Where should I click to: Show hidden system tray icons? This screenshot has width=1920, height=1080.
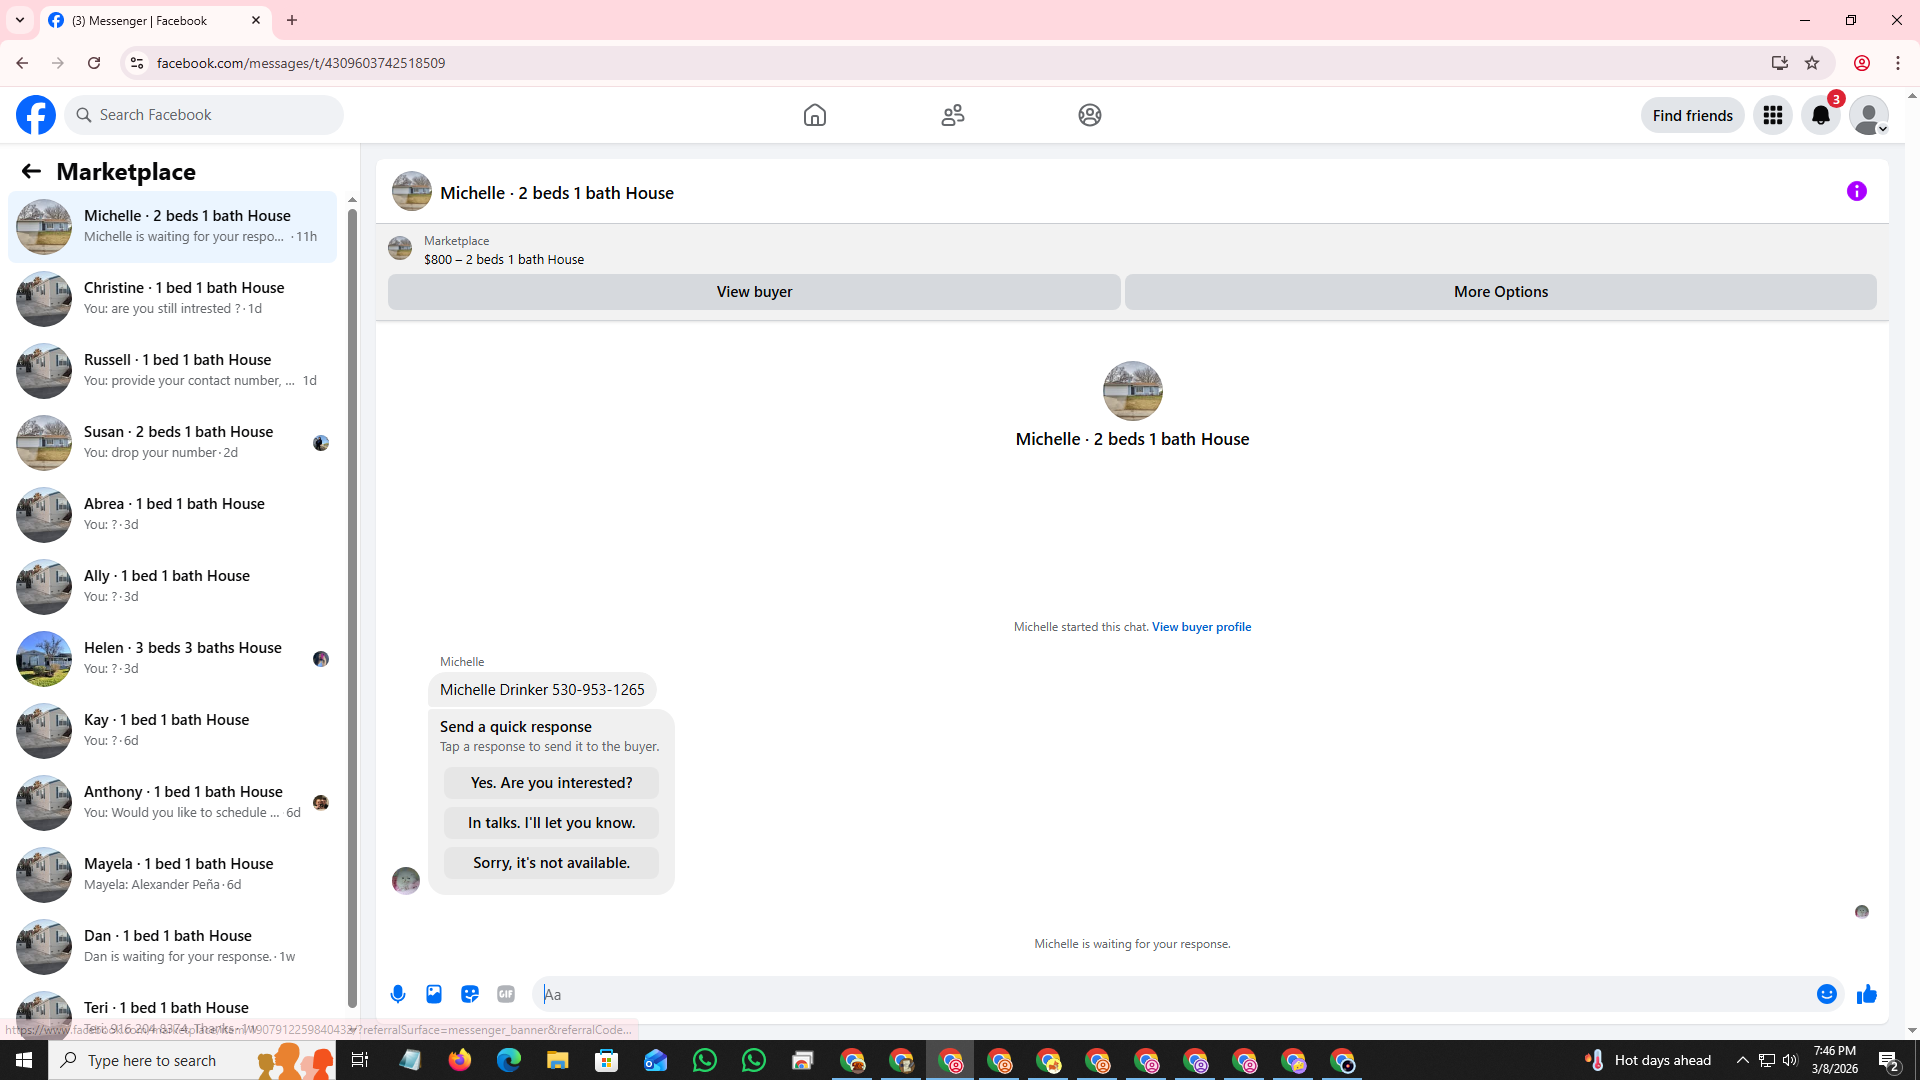point(1742,1060)
